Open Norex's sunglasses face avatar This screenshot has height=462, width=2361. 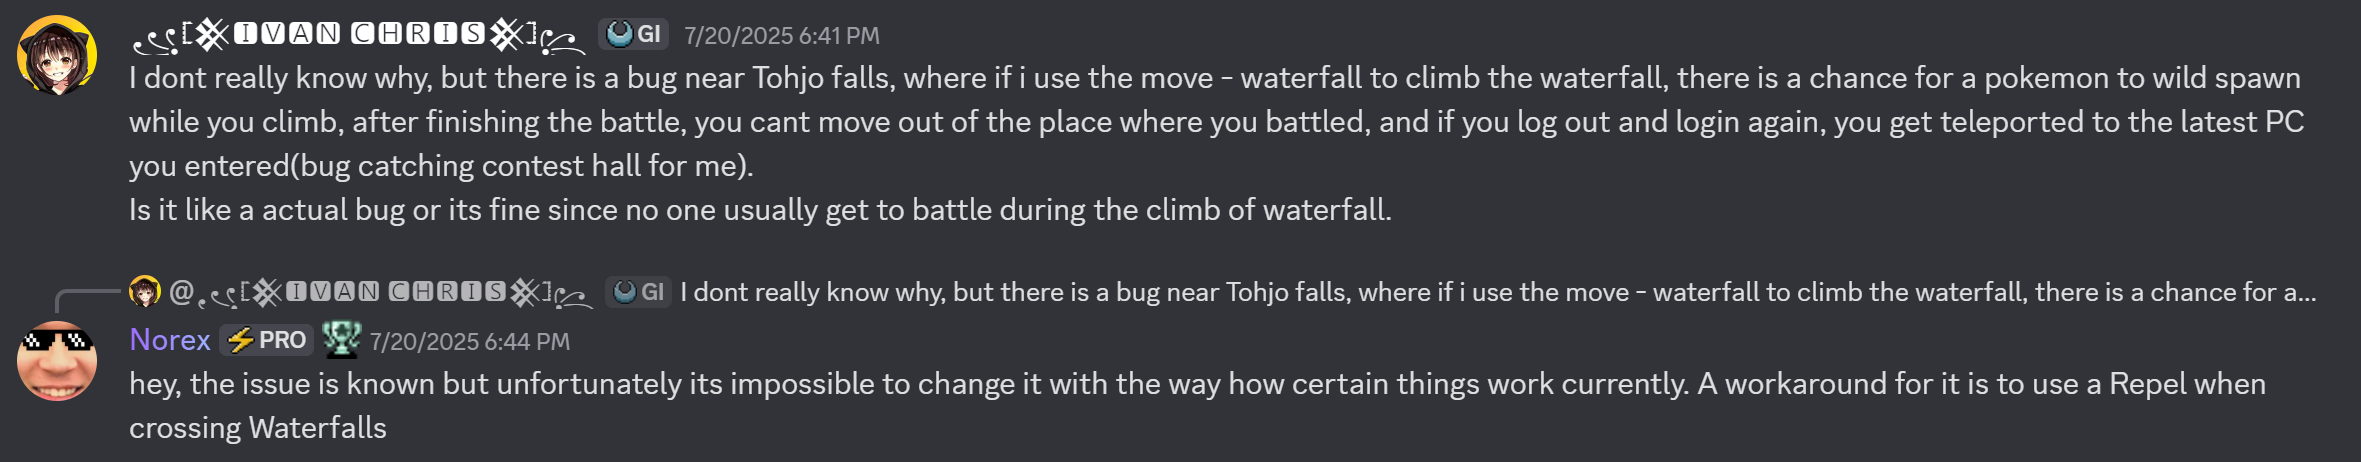pyautogui.click(x=57, y=361)
